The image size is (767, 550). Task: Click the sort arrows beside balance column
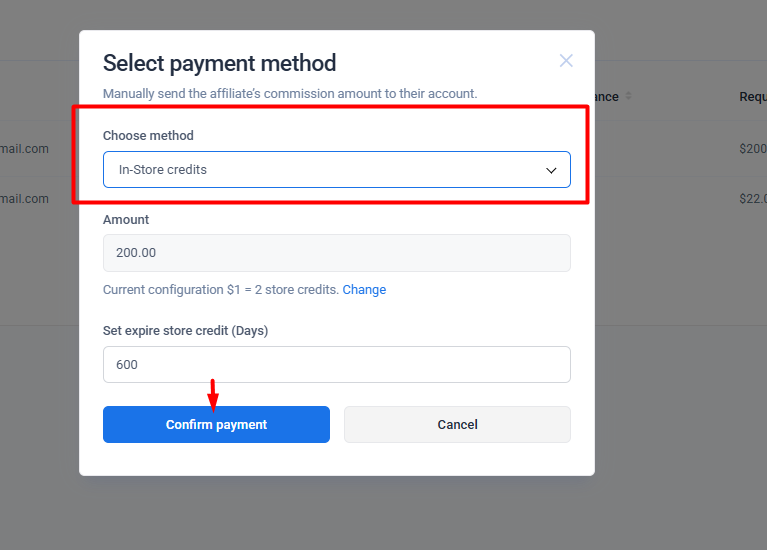629,97
